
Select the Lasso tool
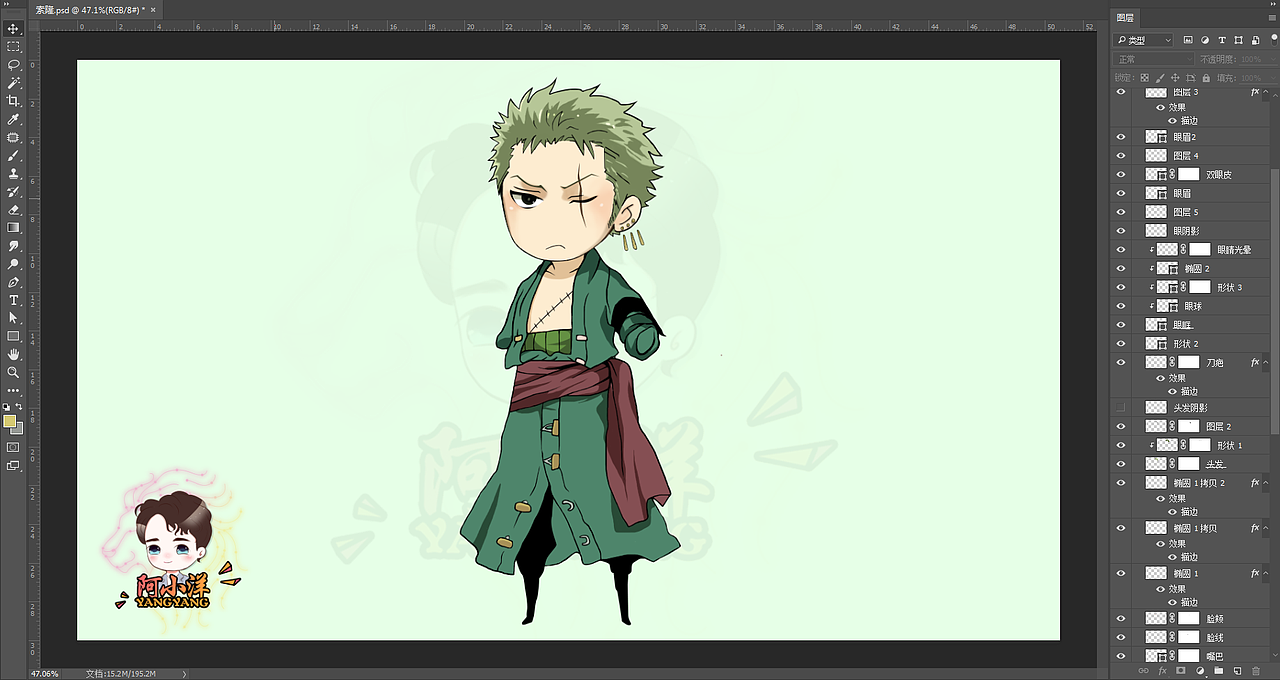pos(13,65)
